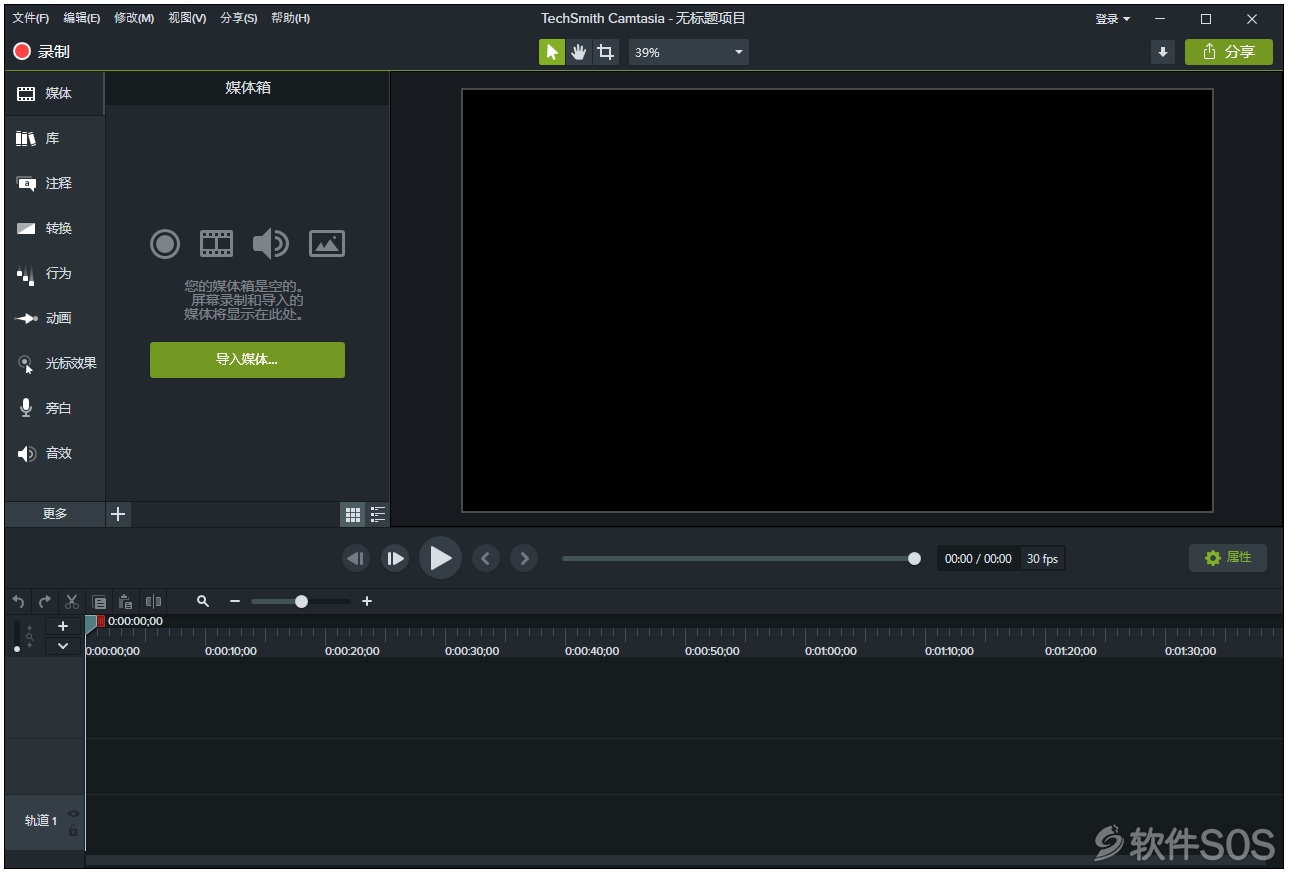Select the Track 1 (轨道 1) label
The image size is (1293, 875).
click(40, 821)
